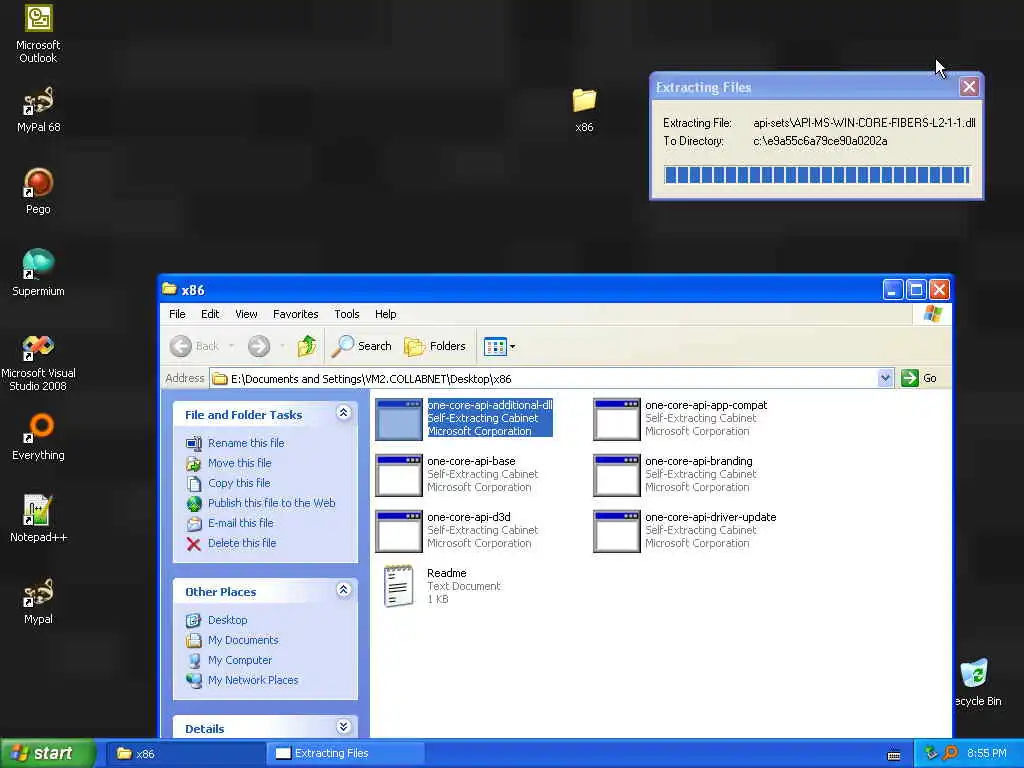The height and width of the screenshot is (768, 1024).
Task: Select Microsoft Visual Studio 2008 shortcut
Action: tap(38, 362)
